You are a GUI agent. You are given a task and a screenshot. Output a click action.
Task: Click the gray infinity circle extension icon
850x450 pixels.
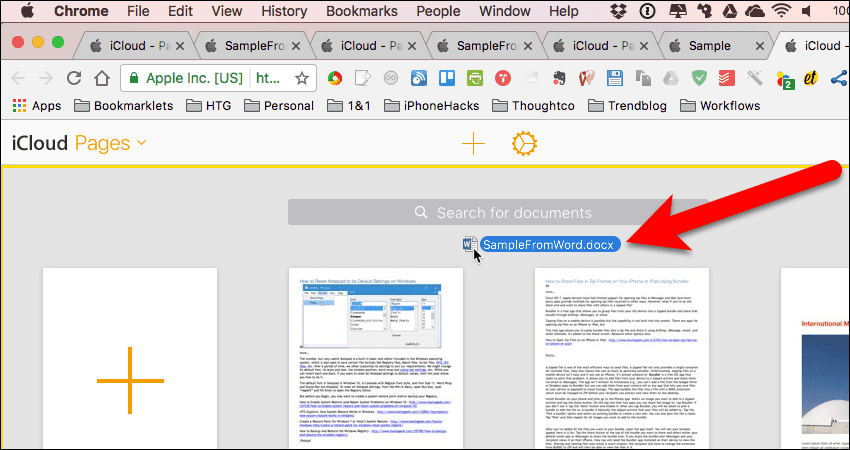point(390,79)
